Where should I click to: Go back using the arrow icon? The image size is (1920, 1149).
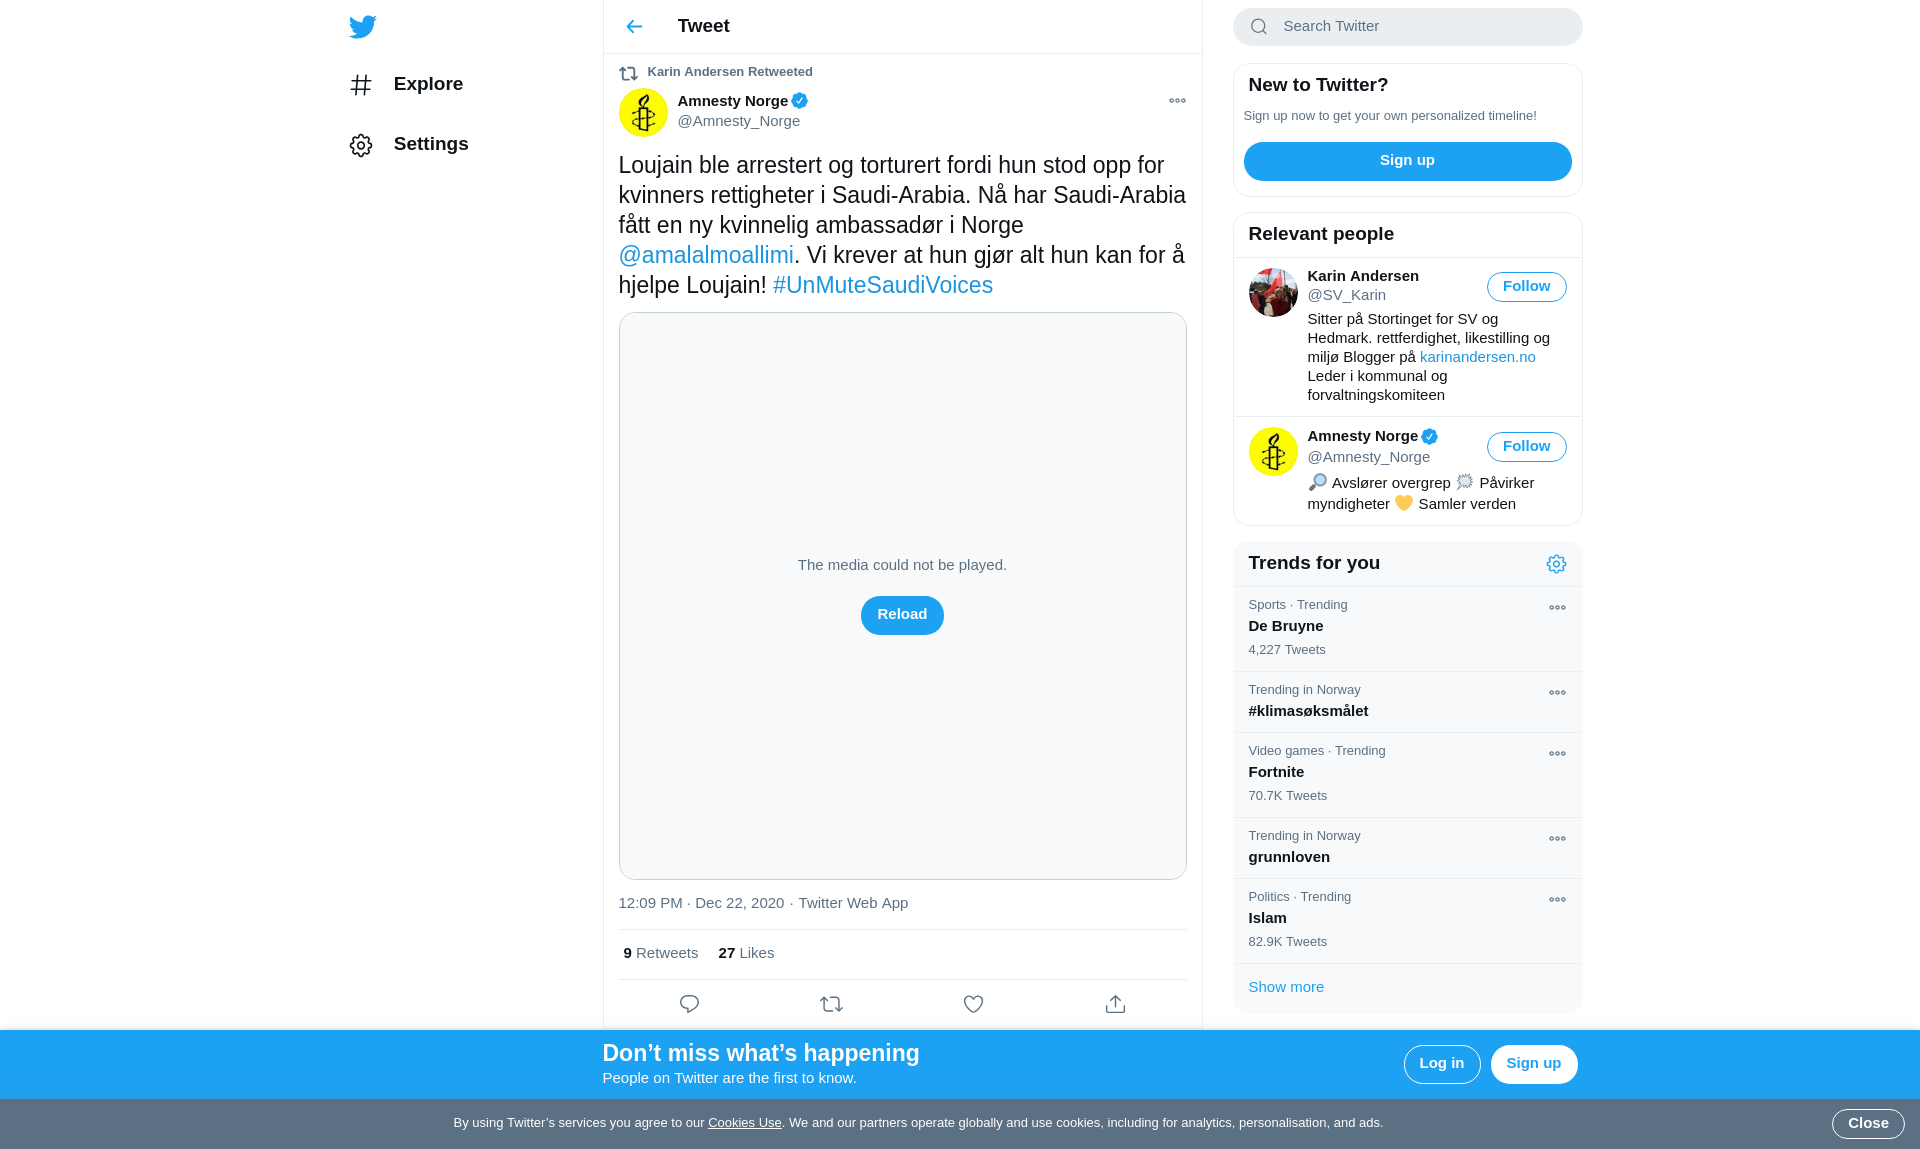coord(634,26)
